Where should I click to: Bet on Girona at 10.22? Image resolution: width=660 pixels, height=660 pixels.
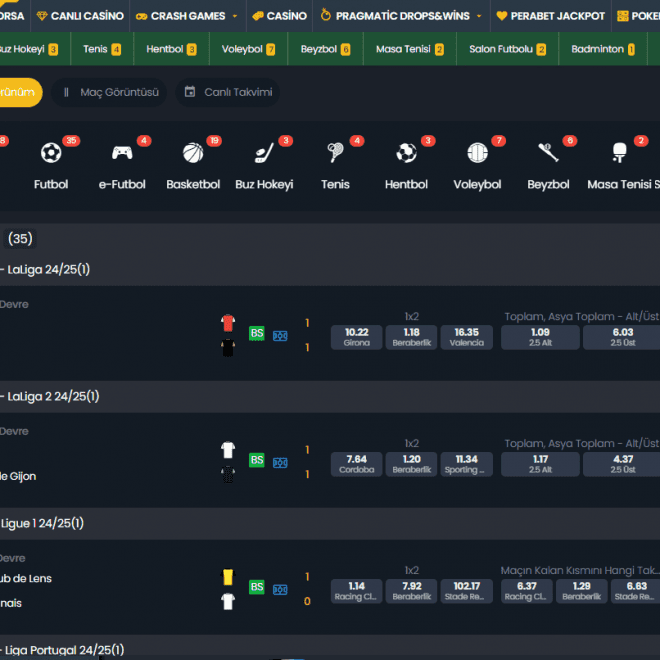coord(357,337)
